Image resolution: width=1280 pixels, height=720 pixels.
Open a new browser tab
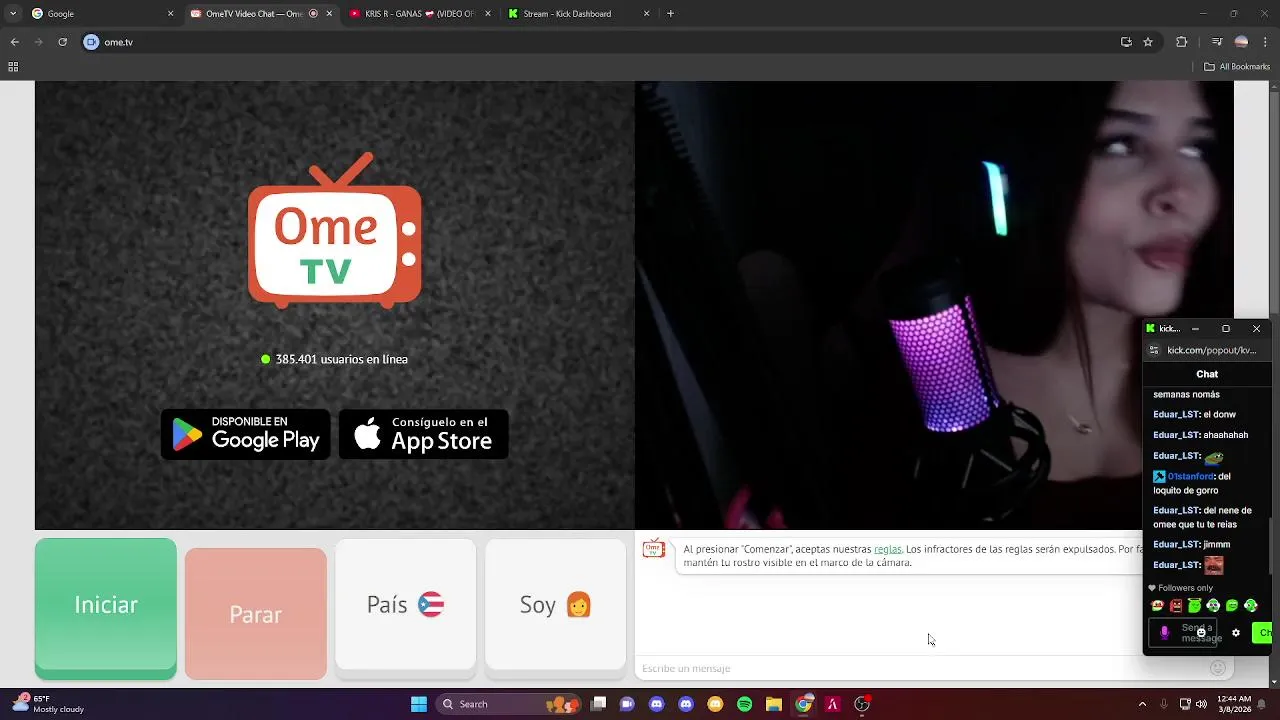click(x=670, y=14)
